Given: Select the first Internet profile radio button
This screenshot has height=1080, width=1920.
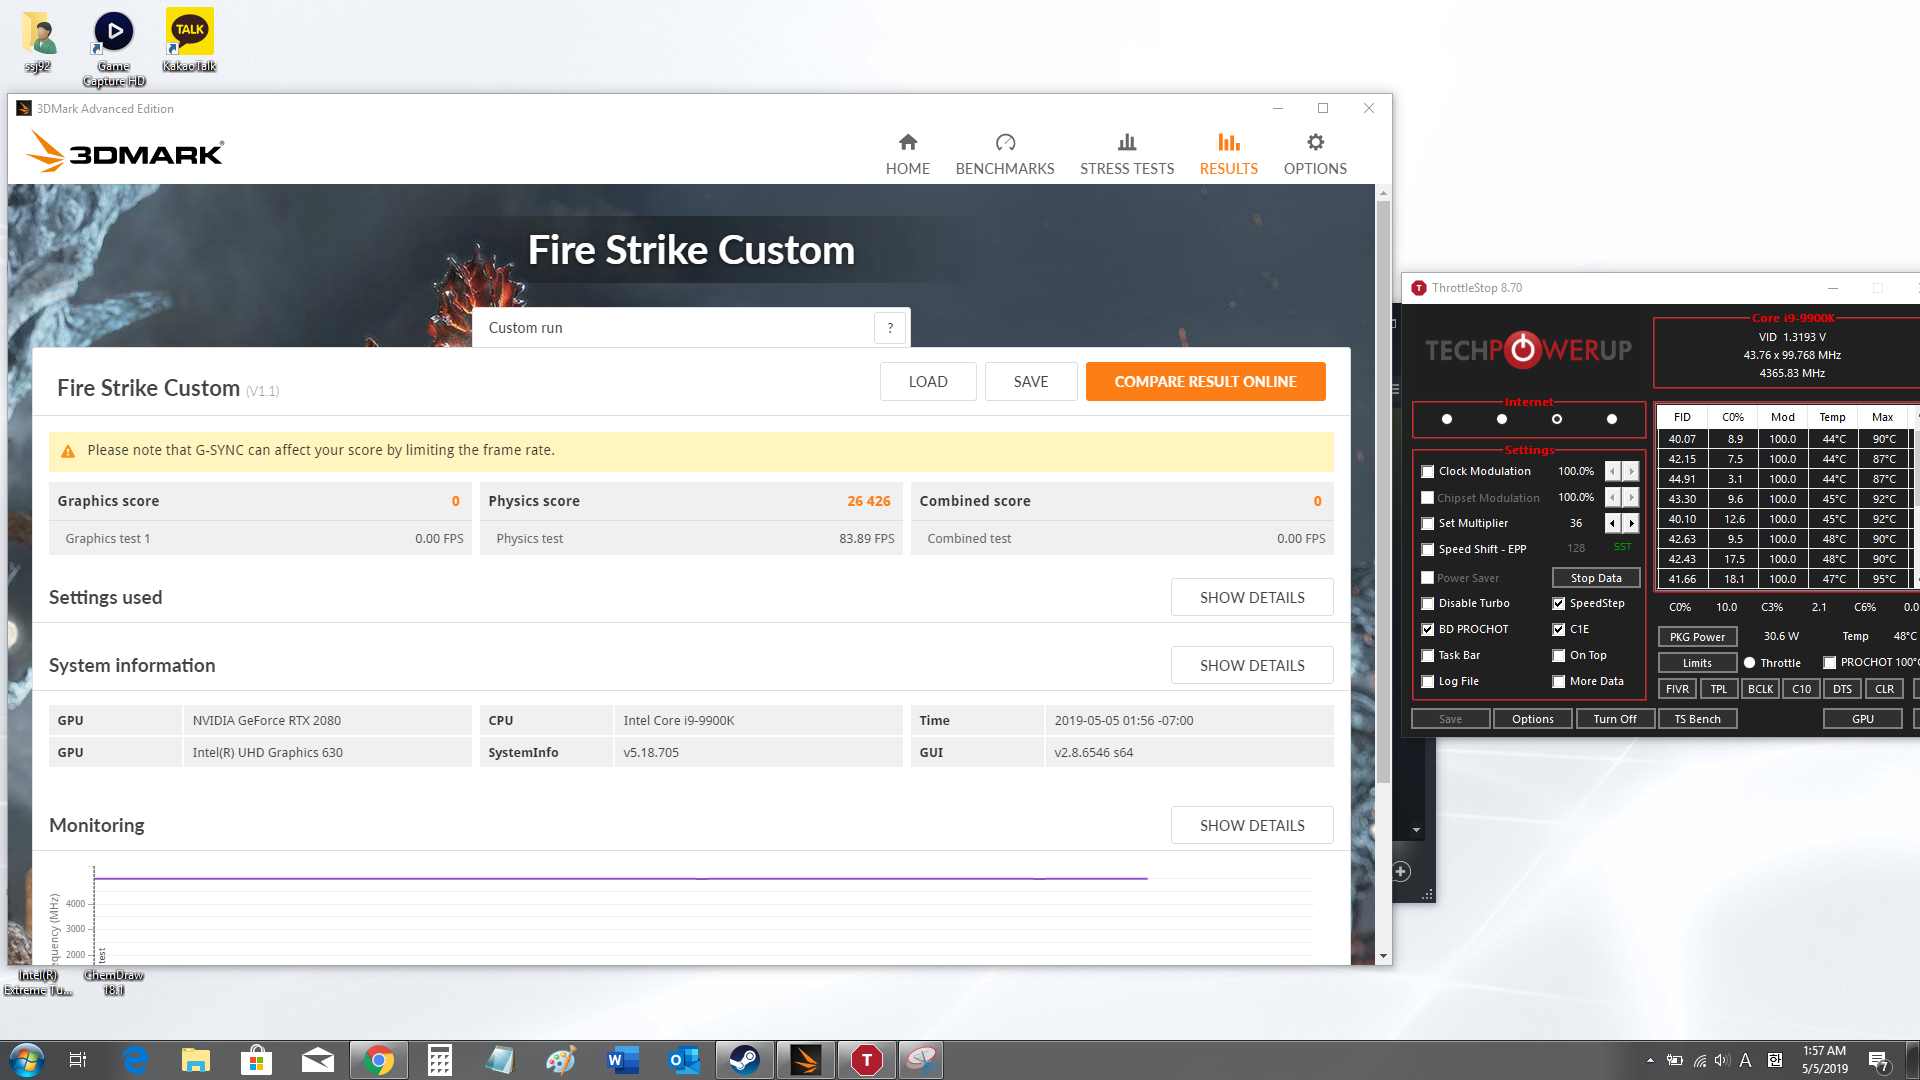Looking at the screenshot, I should coord(1447,419).
